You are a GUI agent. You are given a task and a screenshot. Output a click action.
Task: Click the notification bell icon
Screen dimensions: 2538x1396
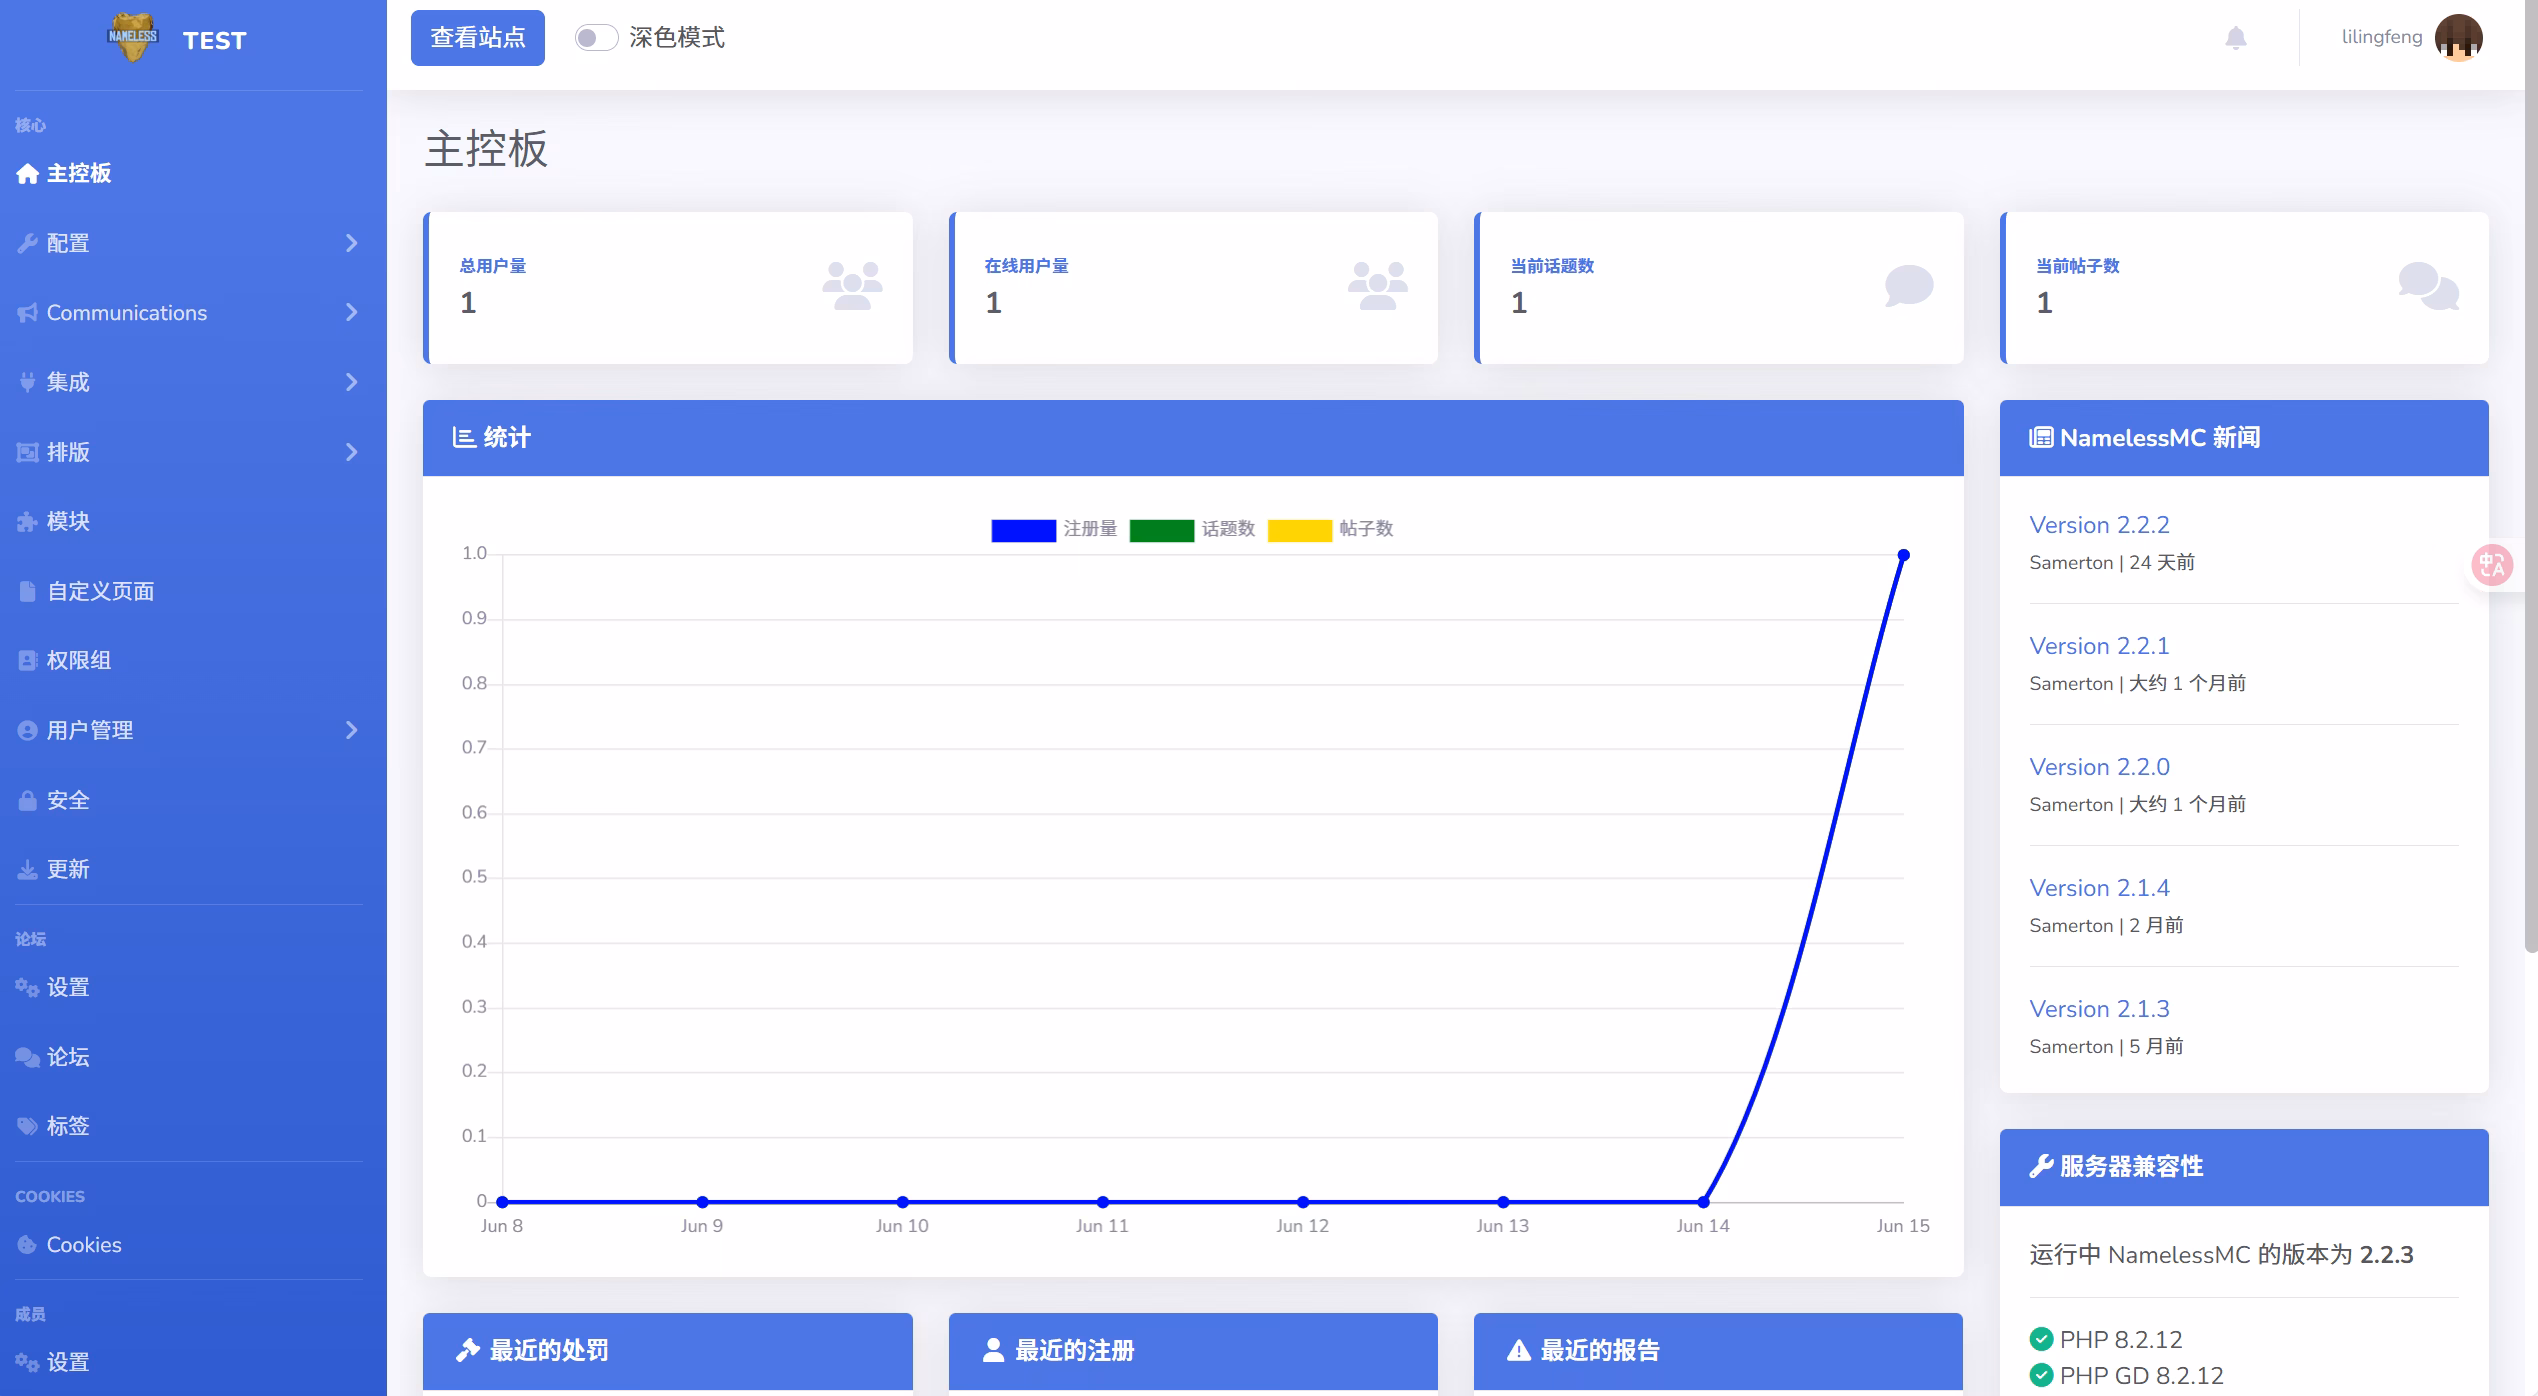pos(2235,38)
